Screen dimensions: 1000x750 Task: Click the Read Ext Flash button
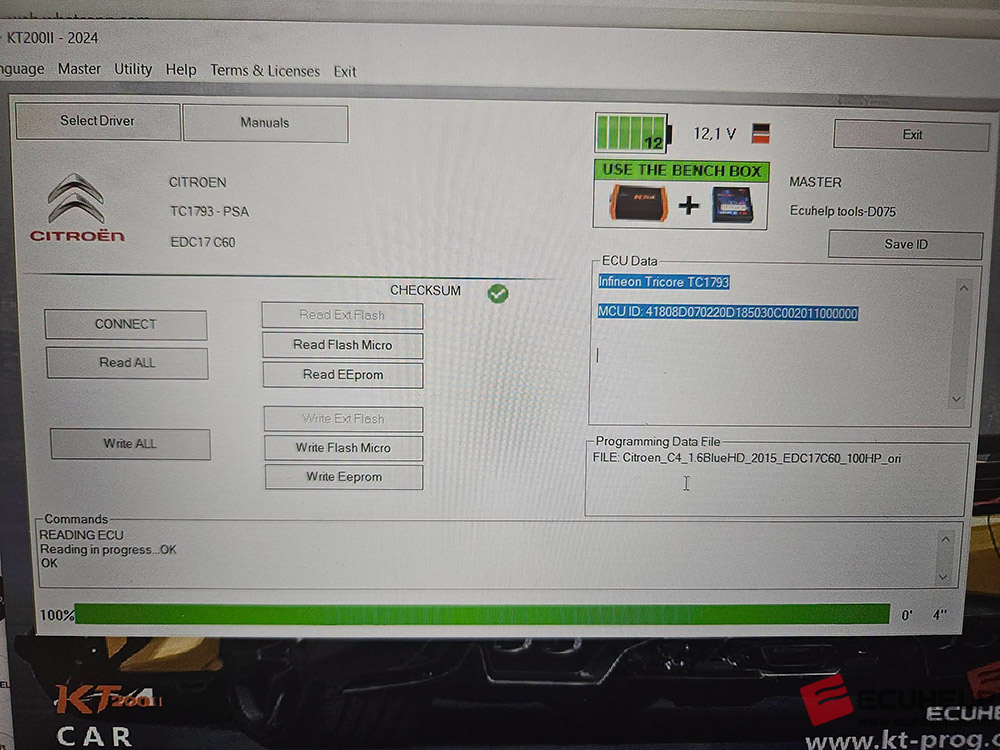342,315
